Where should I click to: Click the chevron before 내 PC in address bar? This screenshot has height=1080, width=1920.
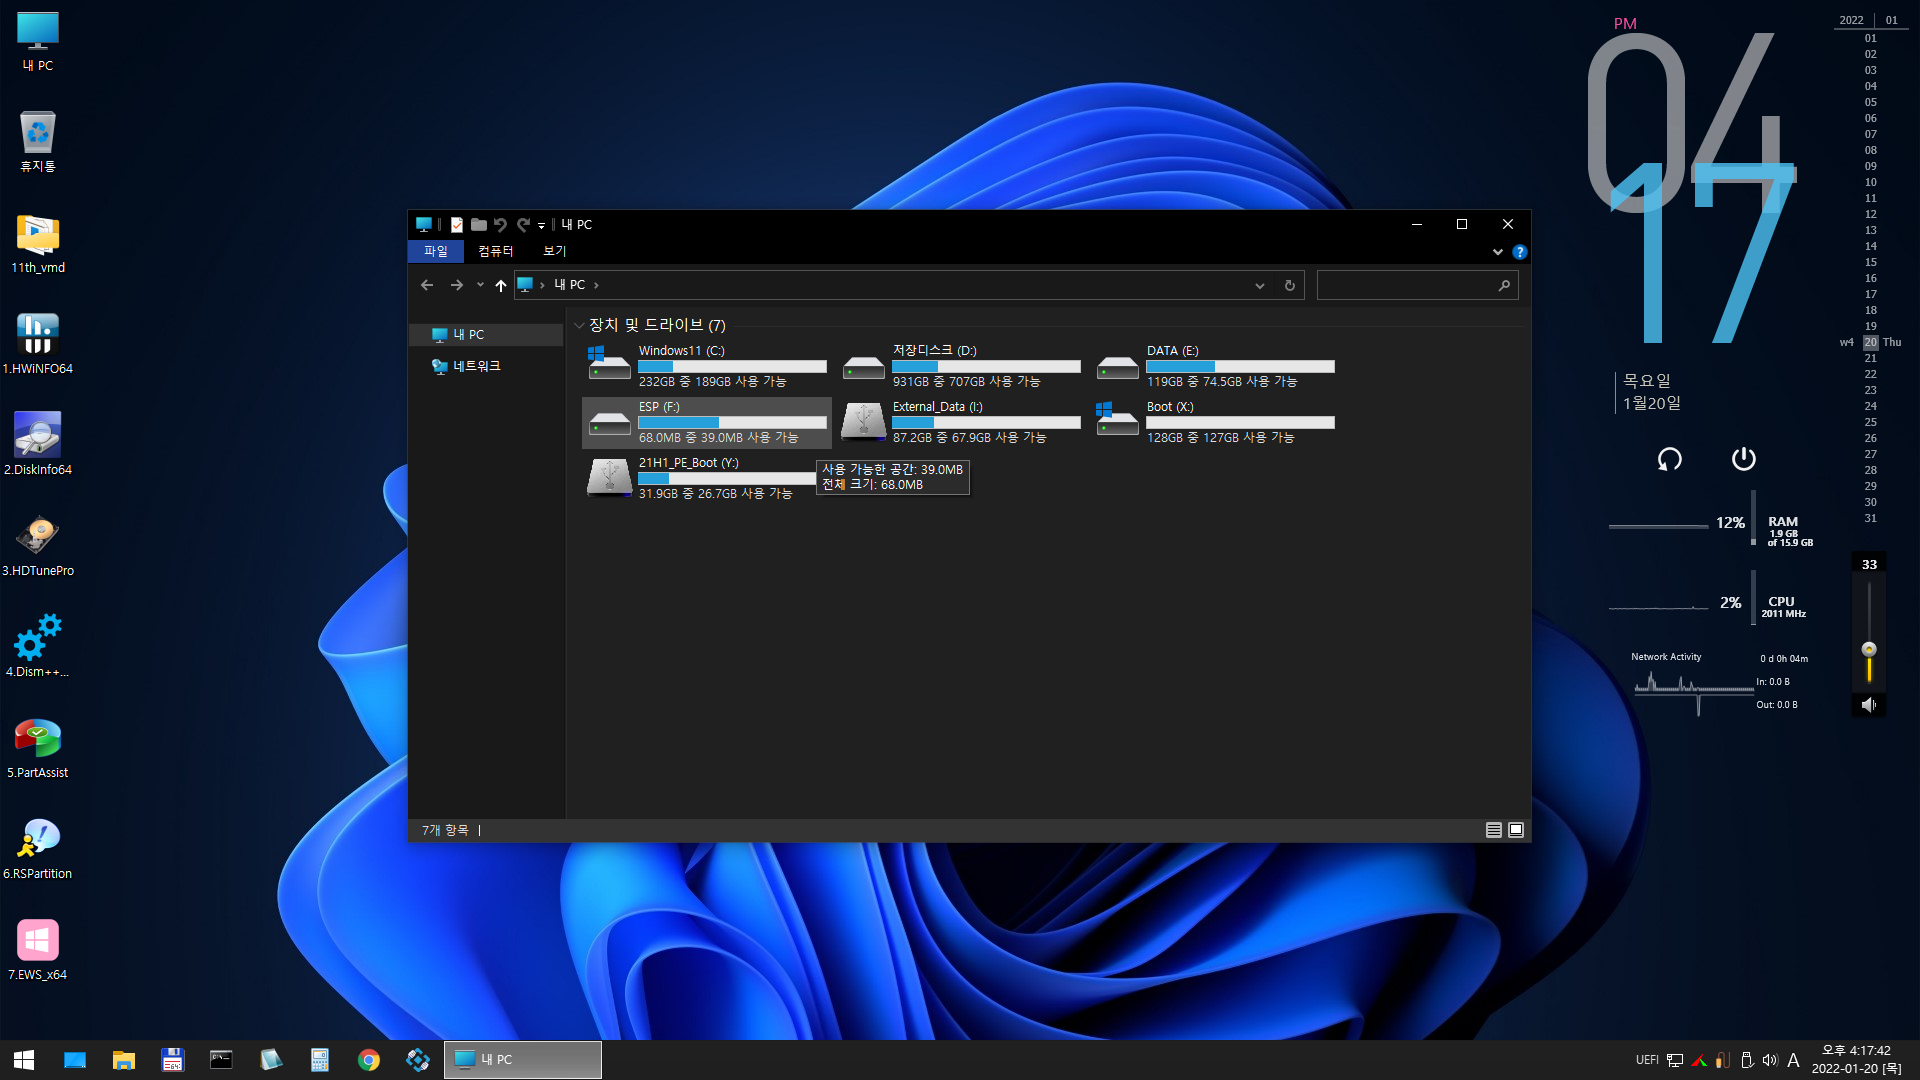(542, 285)
